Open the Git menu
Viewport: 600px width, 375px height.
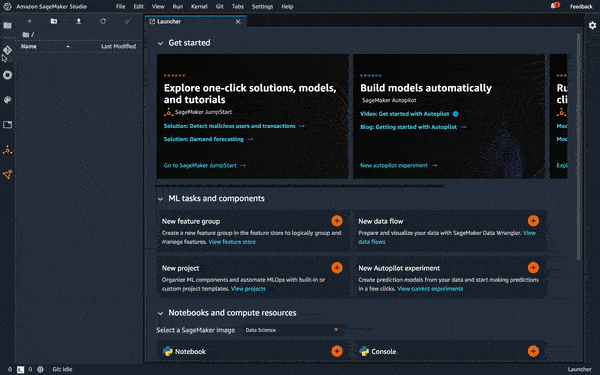(219, 7)
